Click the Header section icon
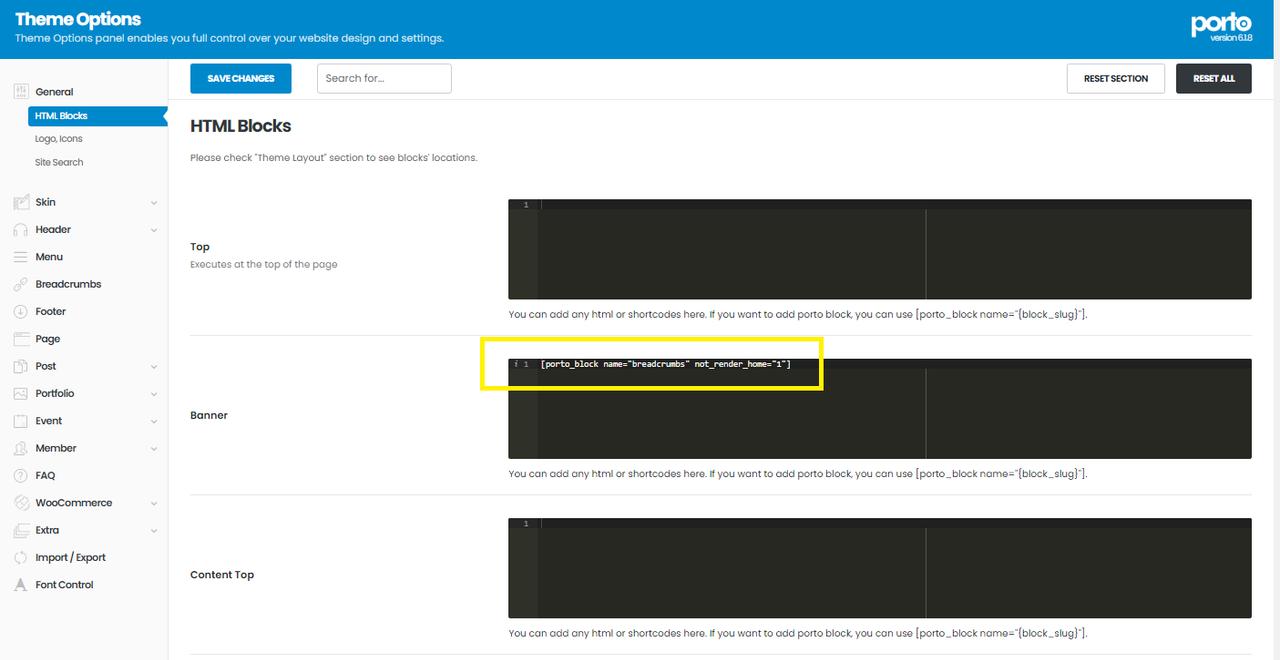Screen dimensions: 1280x660 pyautogui.click(x=21, y=229)
